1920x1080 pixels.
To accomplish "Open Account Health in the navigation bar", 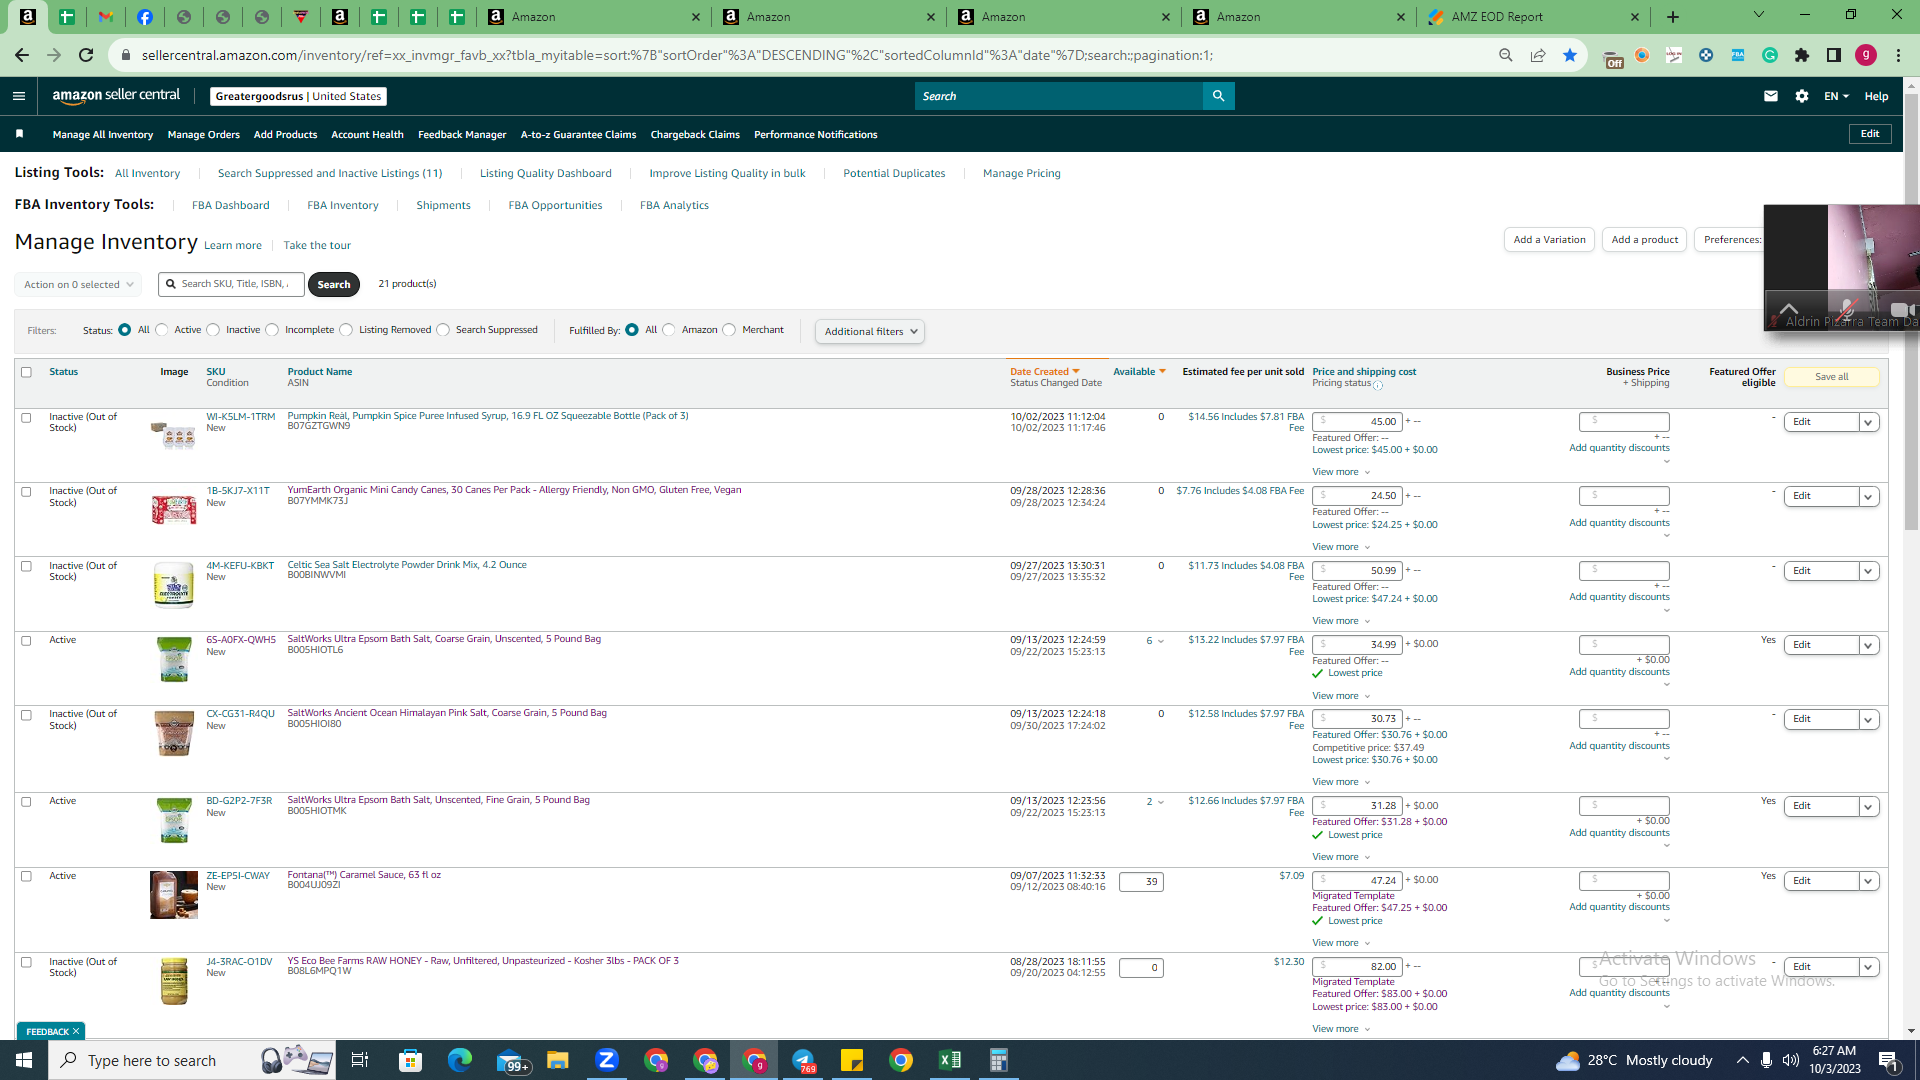I will point(367,135).
